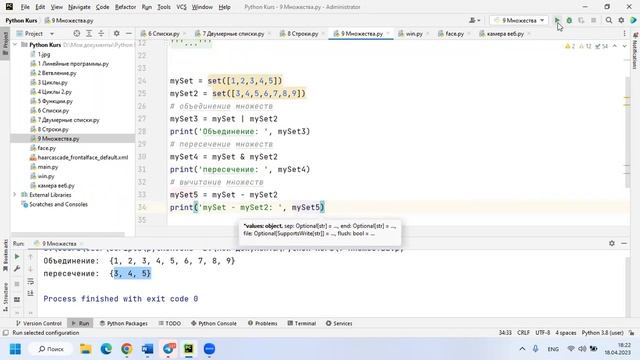This screenshot has width=640, height=360.
Task: Open Search Everywhere magnifier icon
Action: tap(609, 20)
